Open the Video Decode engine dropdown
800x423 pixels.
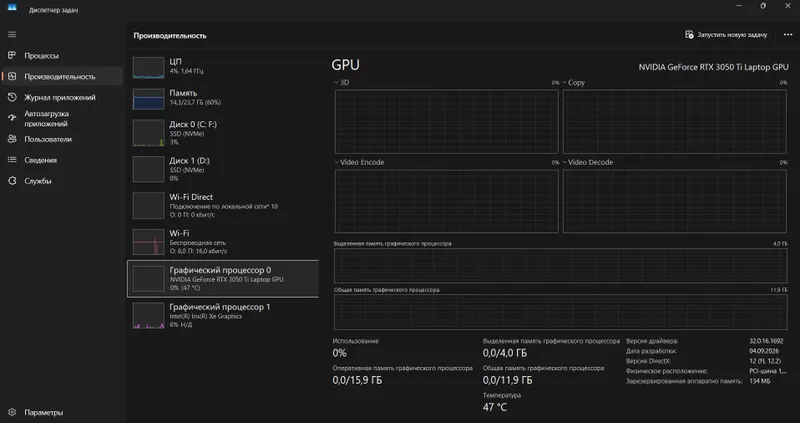click(x=588, y=162)
